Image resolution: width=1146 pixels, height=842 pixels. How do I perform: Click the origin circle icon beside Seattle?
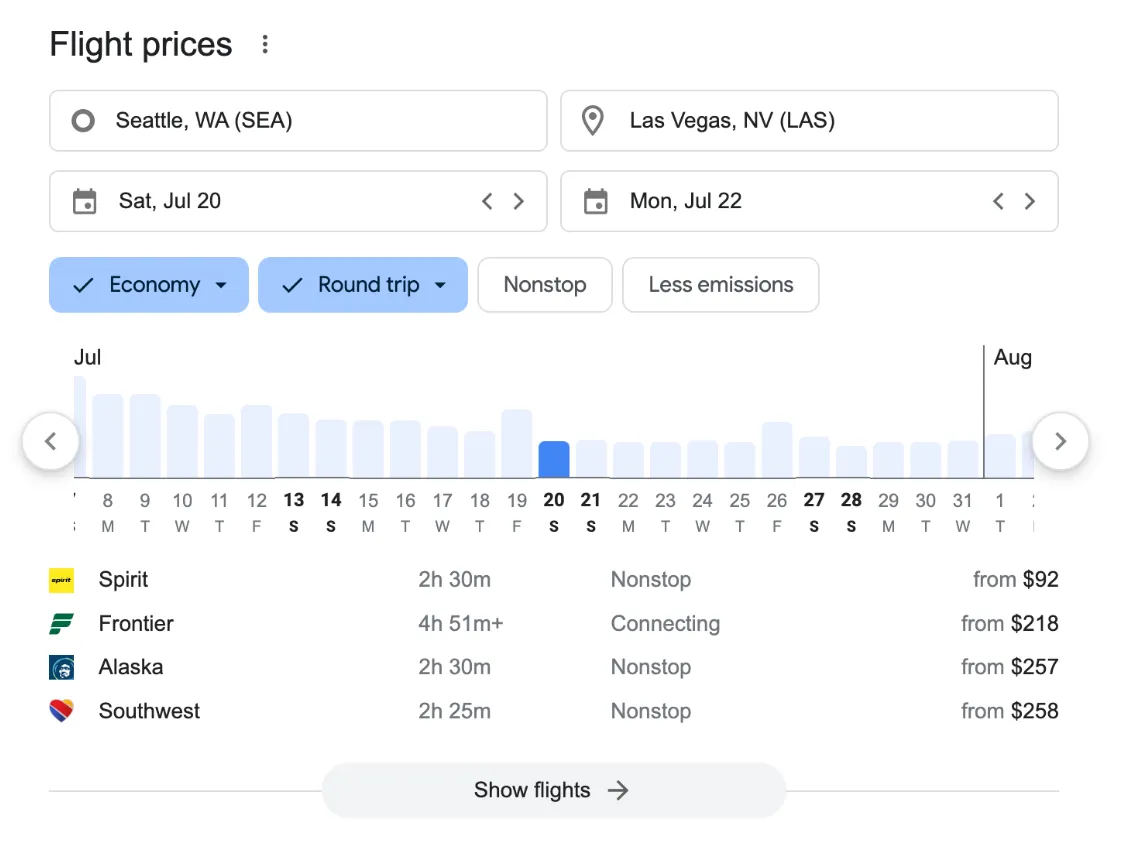point(83,121)
